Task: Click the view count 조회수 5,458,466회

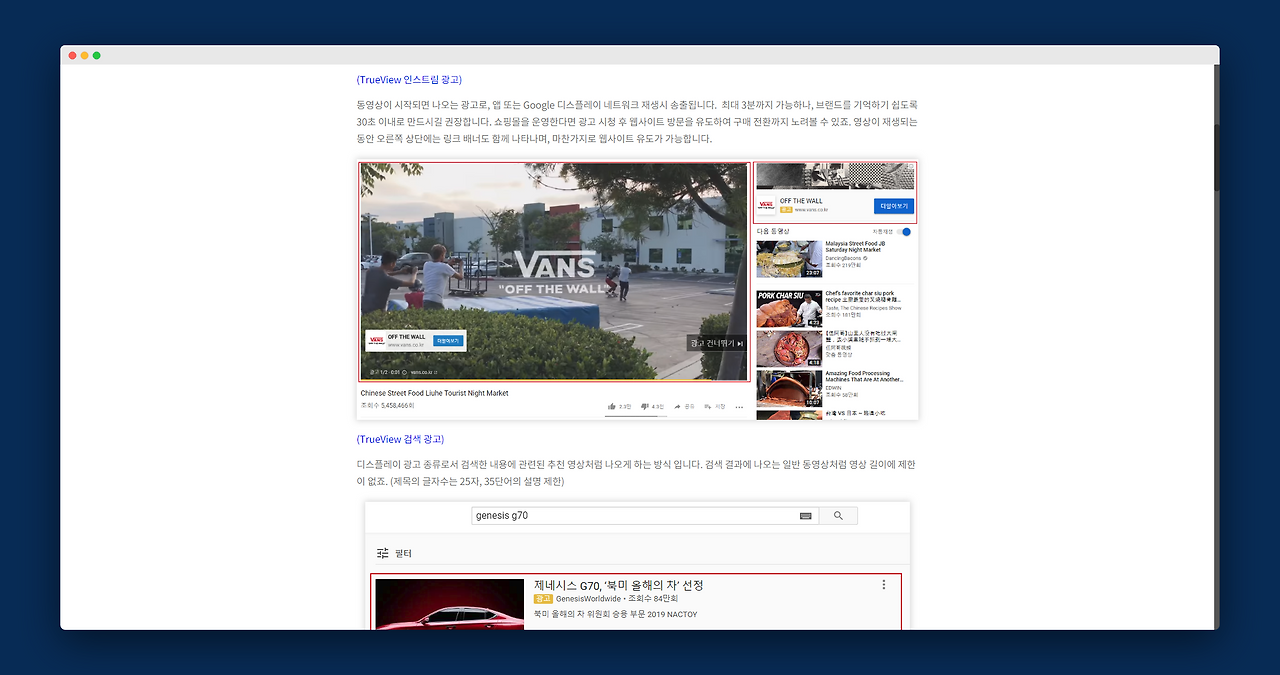Action: [387, 406]
